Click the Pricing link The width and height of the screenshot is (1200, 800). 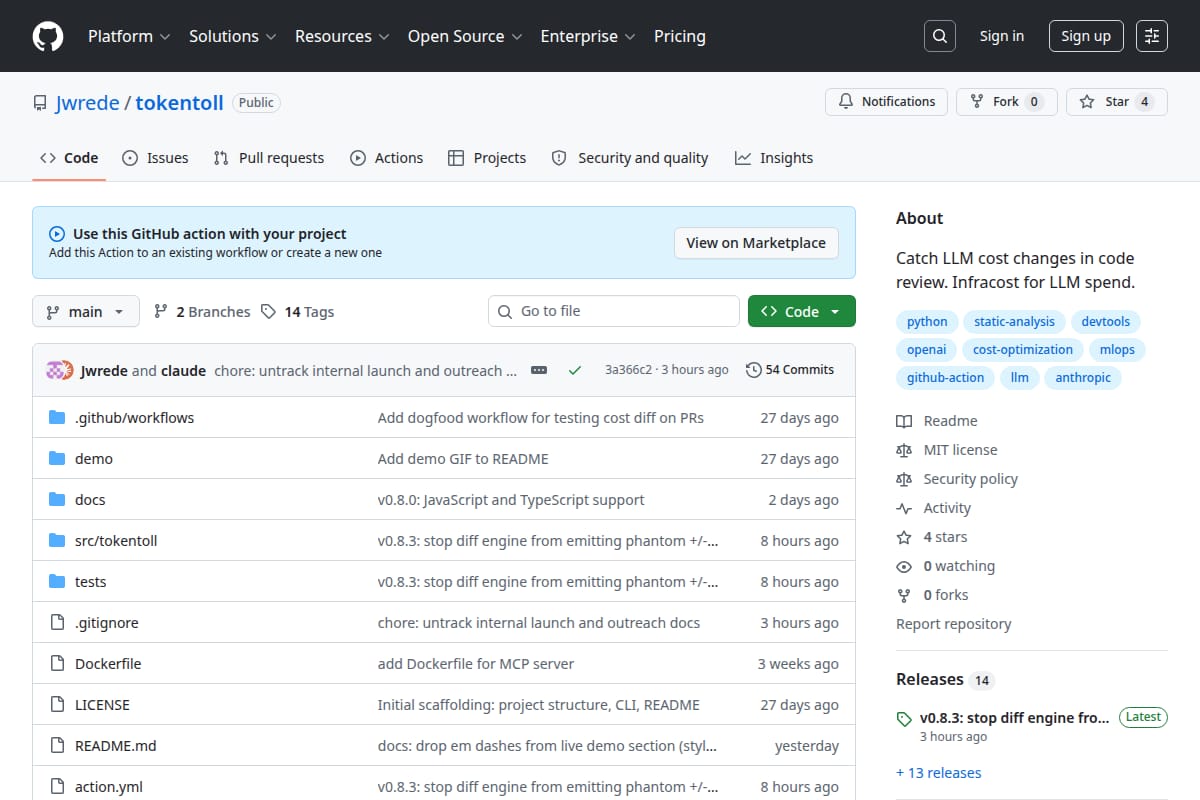click(x=680, y=36)
